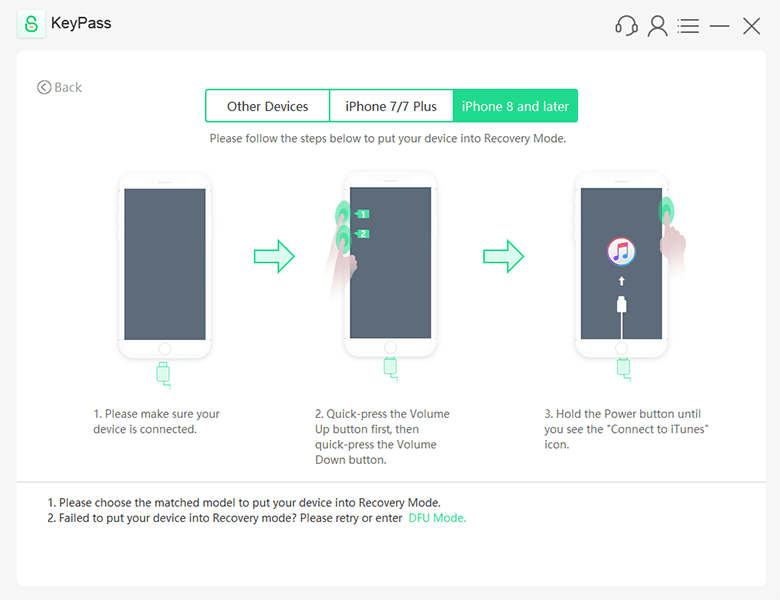Click the second phone volume buttons illustration
Screen dimensions: 780x600
click(390, 265)
